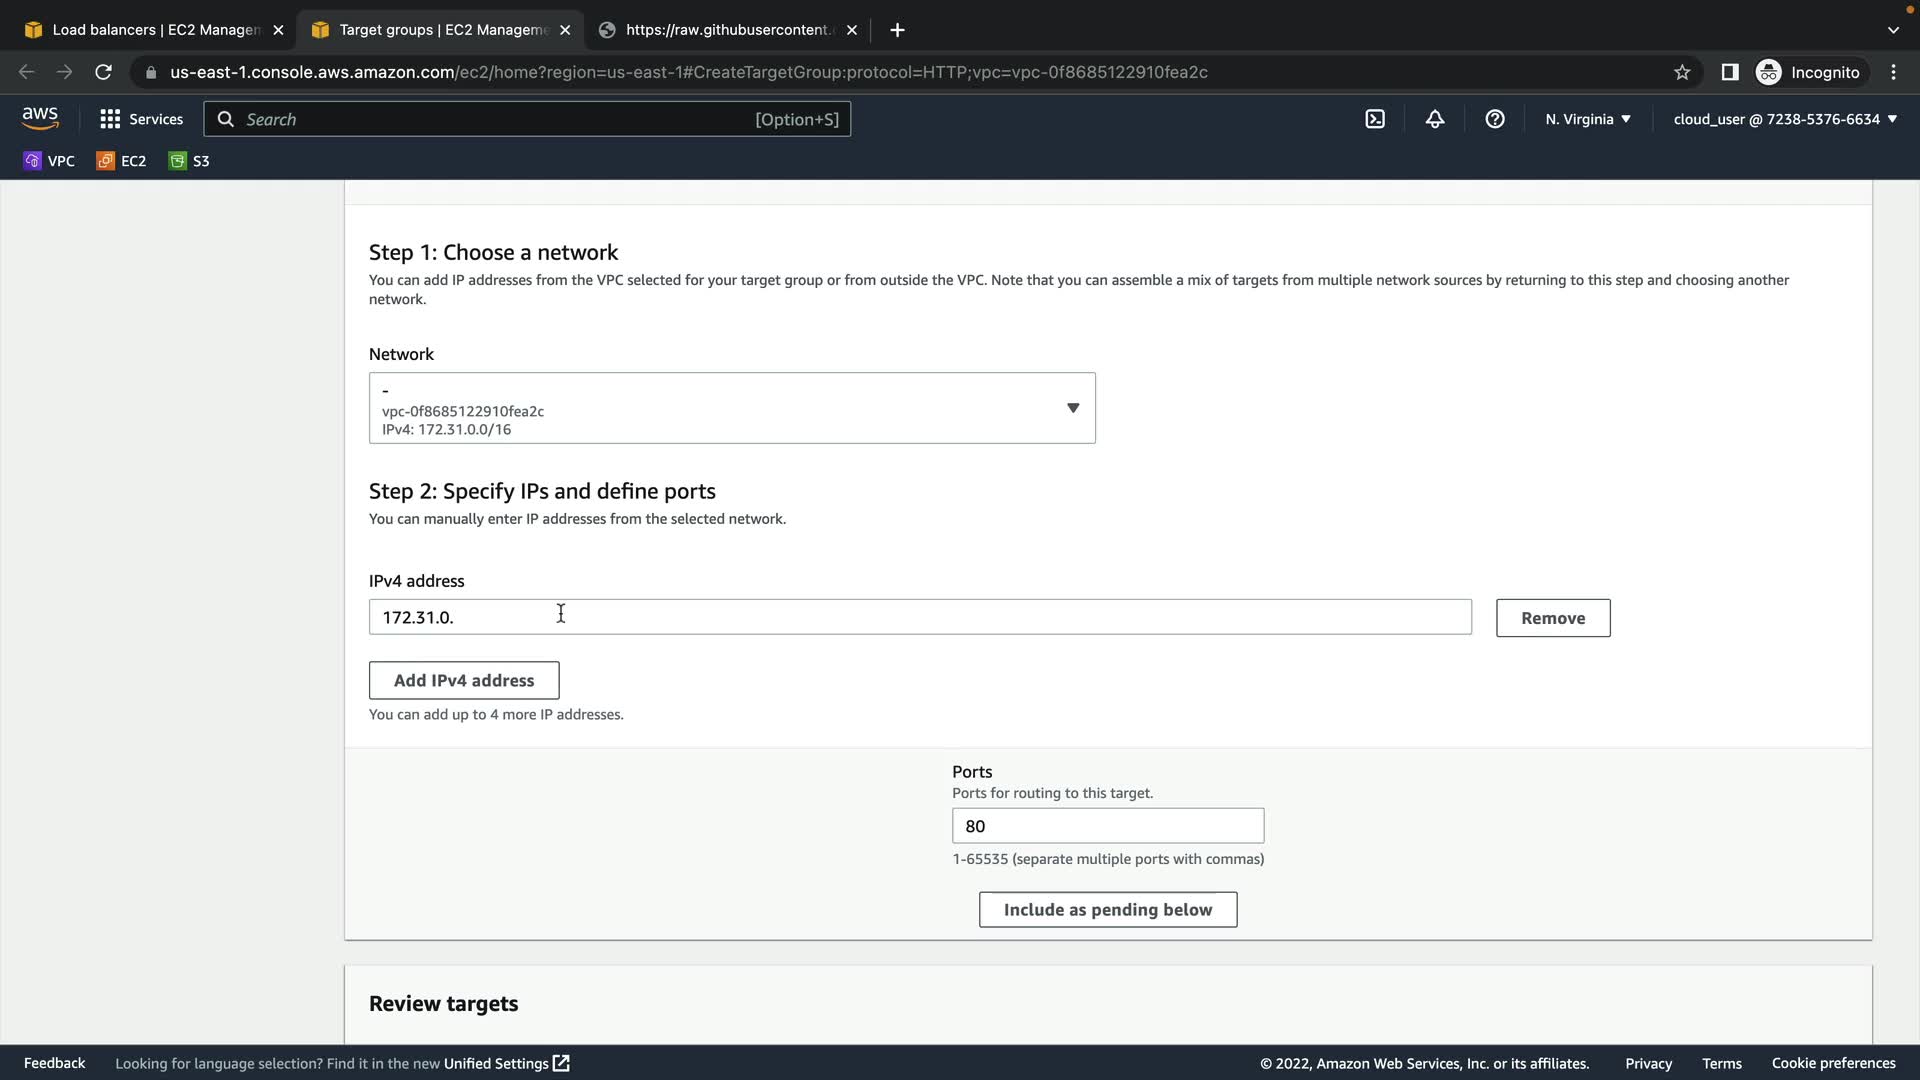The height and width of the screenshot is (1080, 1920).
Task: Open AWS CloudShell icon
Action: point(1375,119)
